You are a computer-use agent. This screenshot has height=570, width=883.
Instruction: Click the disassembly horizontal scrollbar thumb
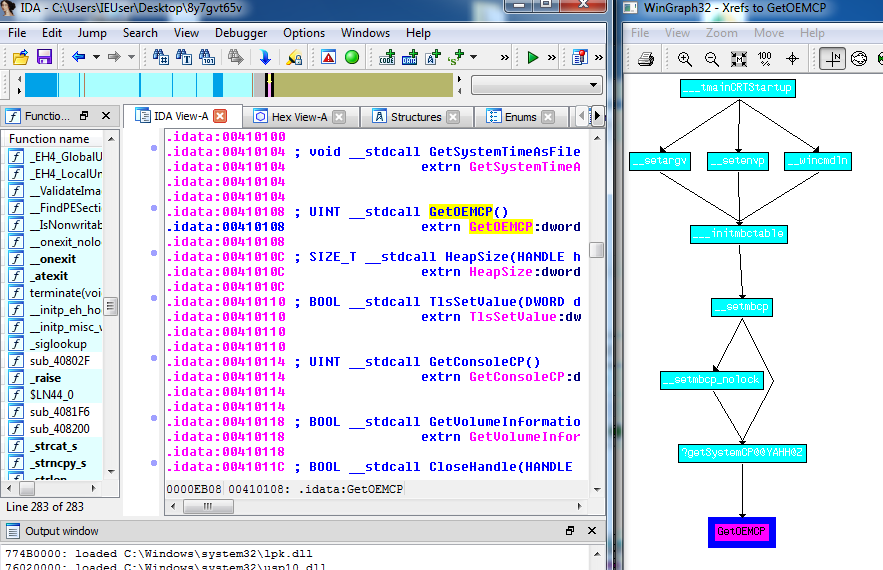click(208, 506)
